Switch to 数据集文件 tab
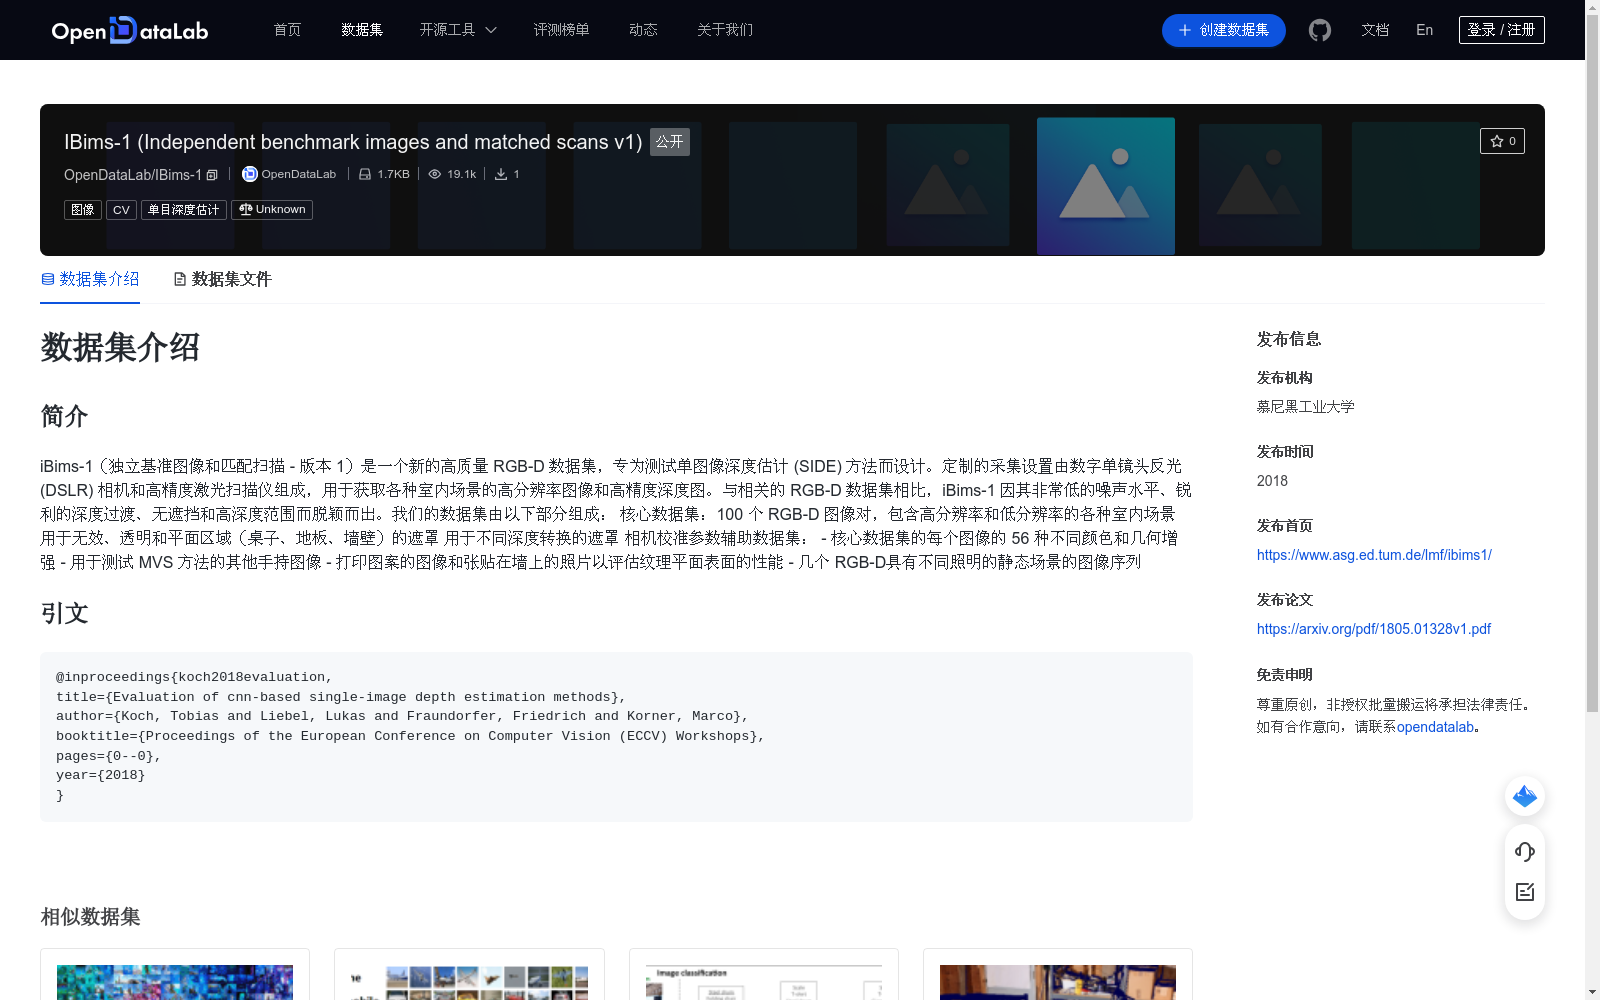 point(222,279)
